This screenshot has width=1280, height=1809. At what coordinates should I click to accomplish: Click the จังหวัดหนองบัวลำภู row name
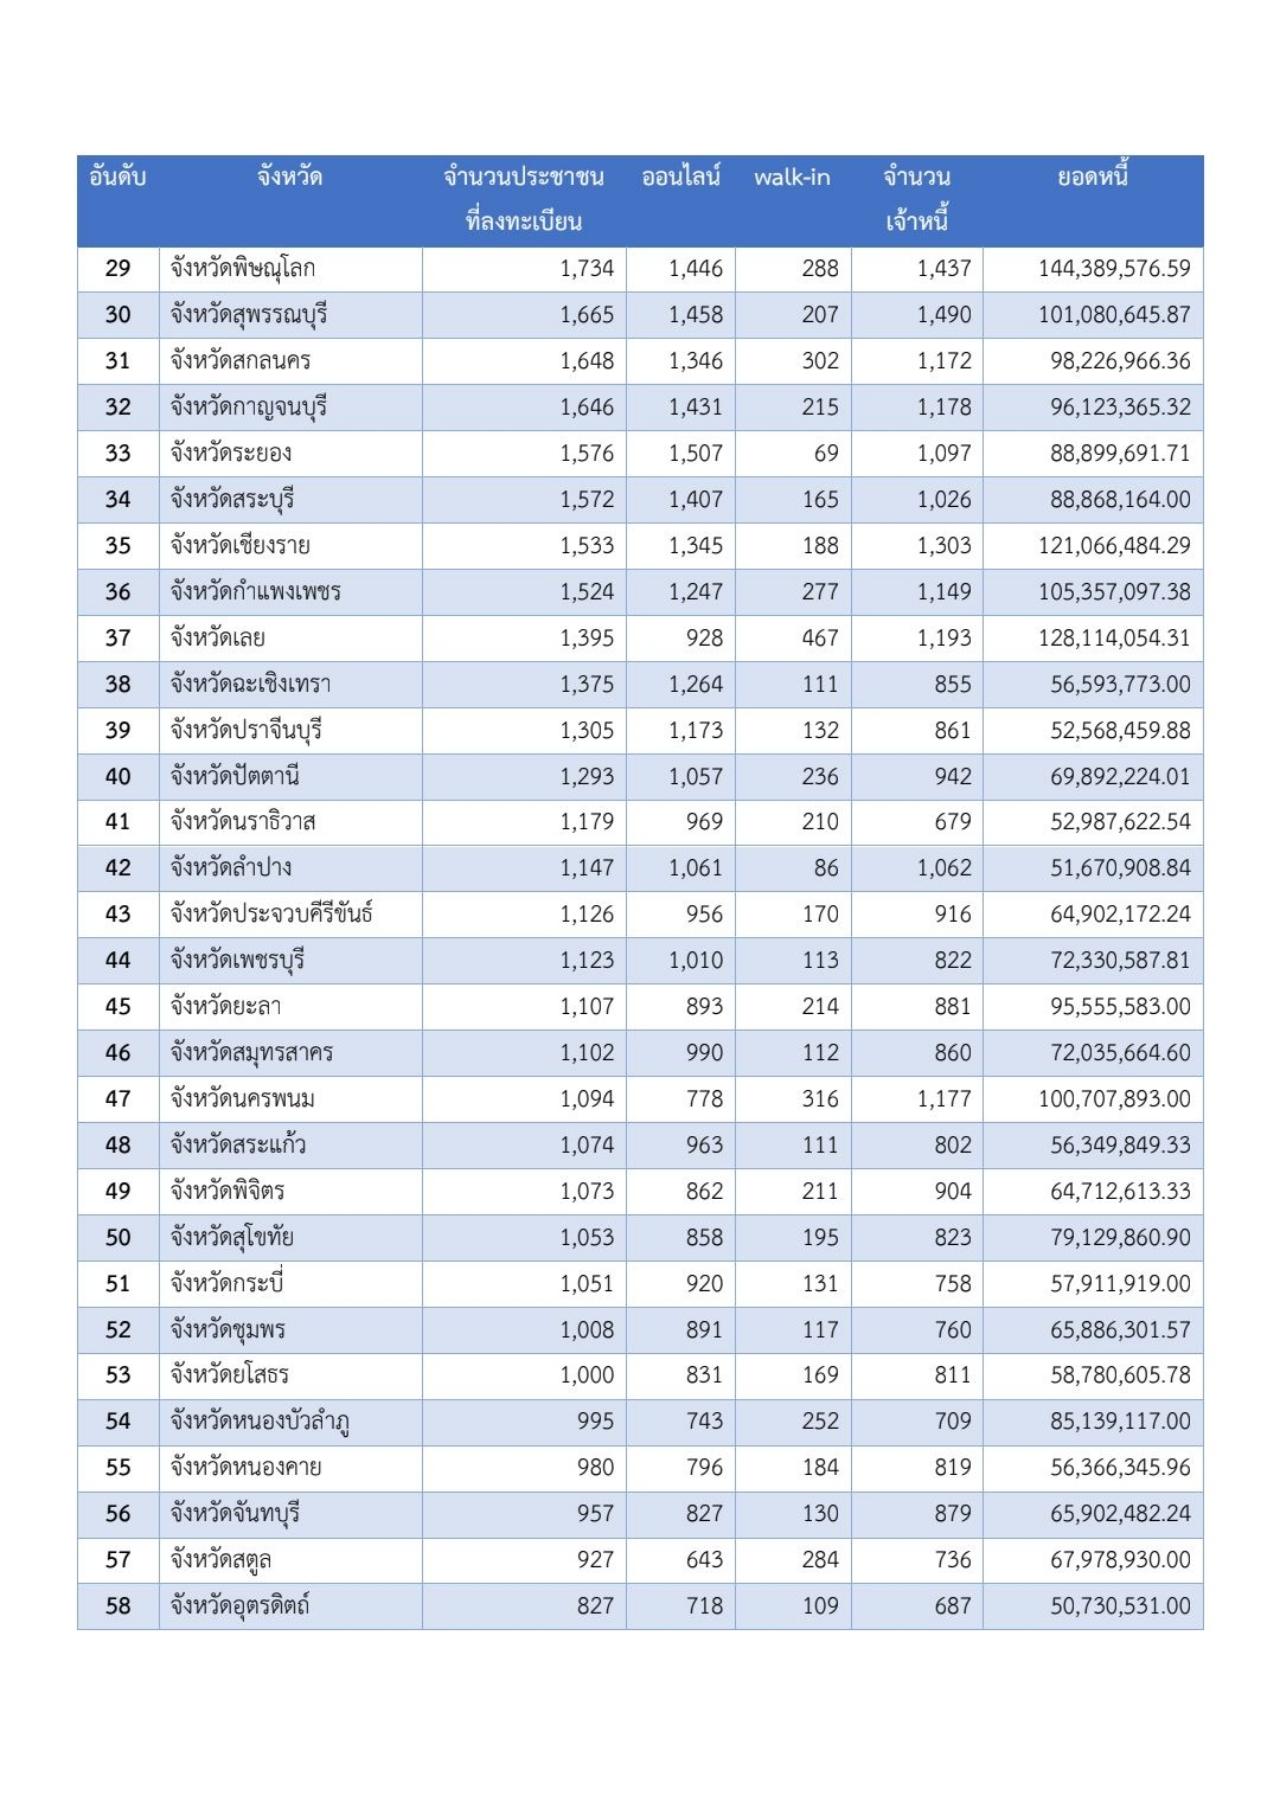260,1421
